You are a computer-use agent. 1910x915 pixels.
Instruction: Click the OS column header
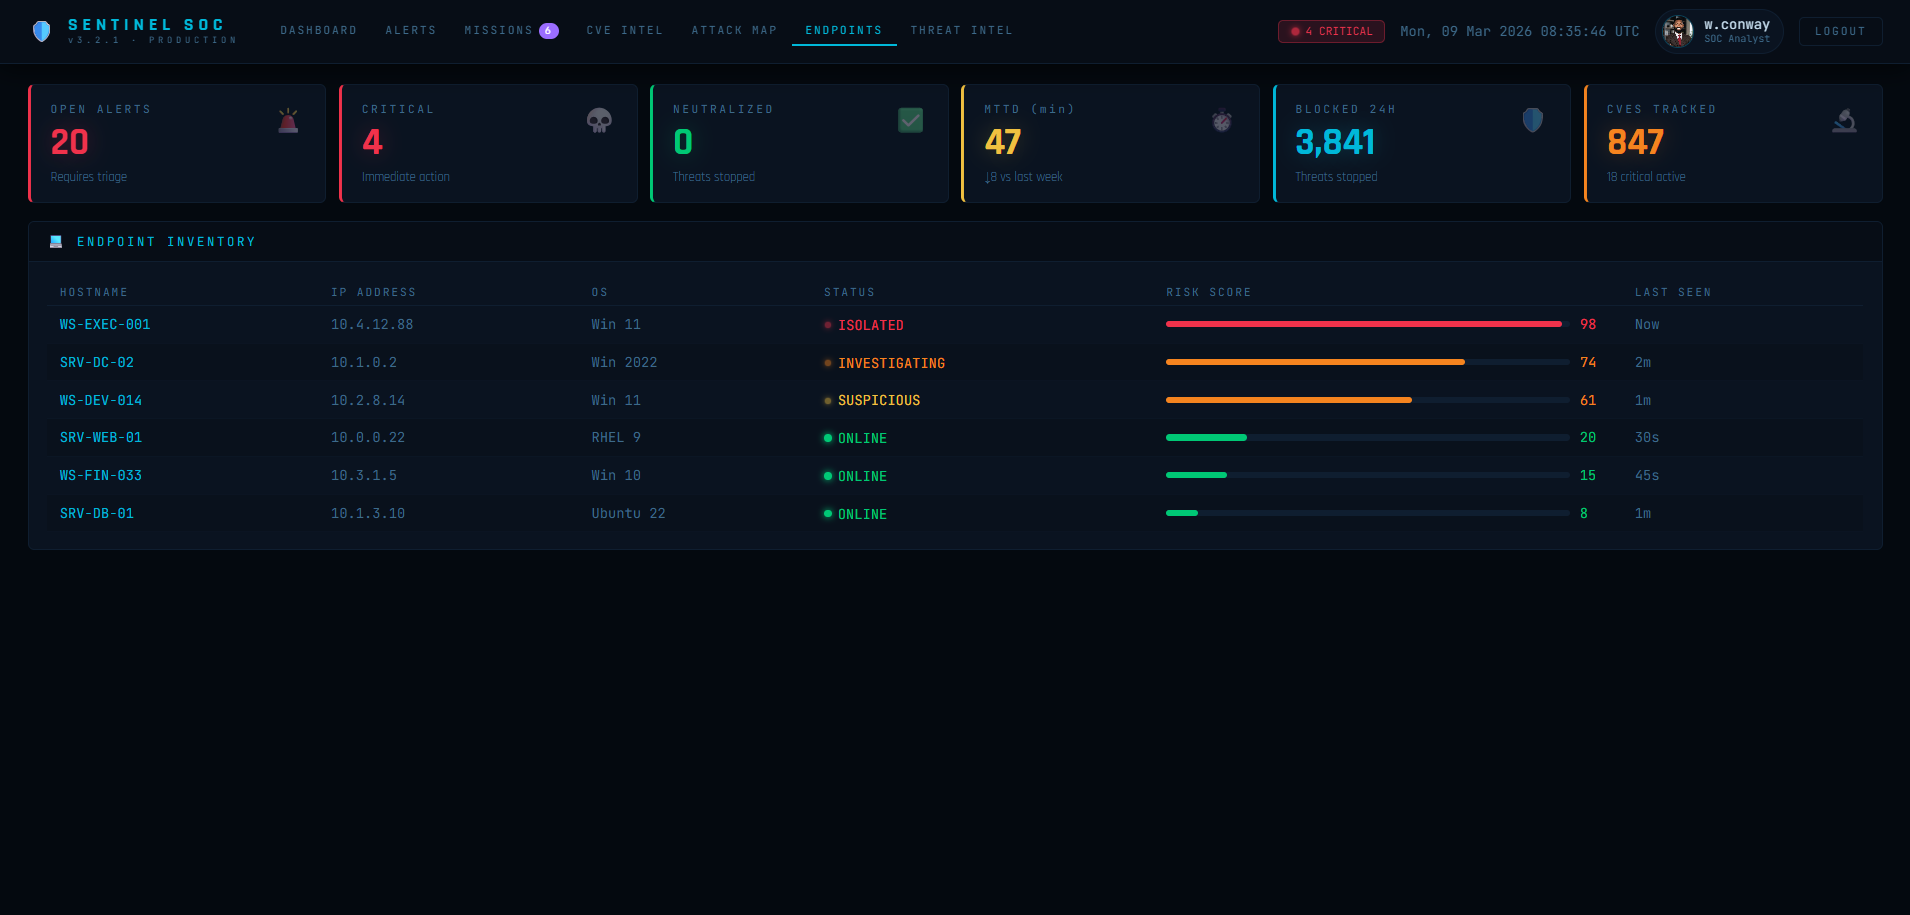(x=600, y=293)
